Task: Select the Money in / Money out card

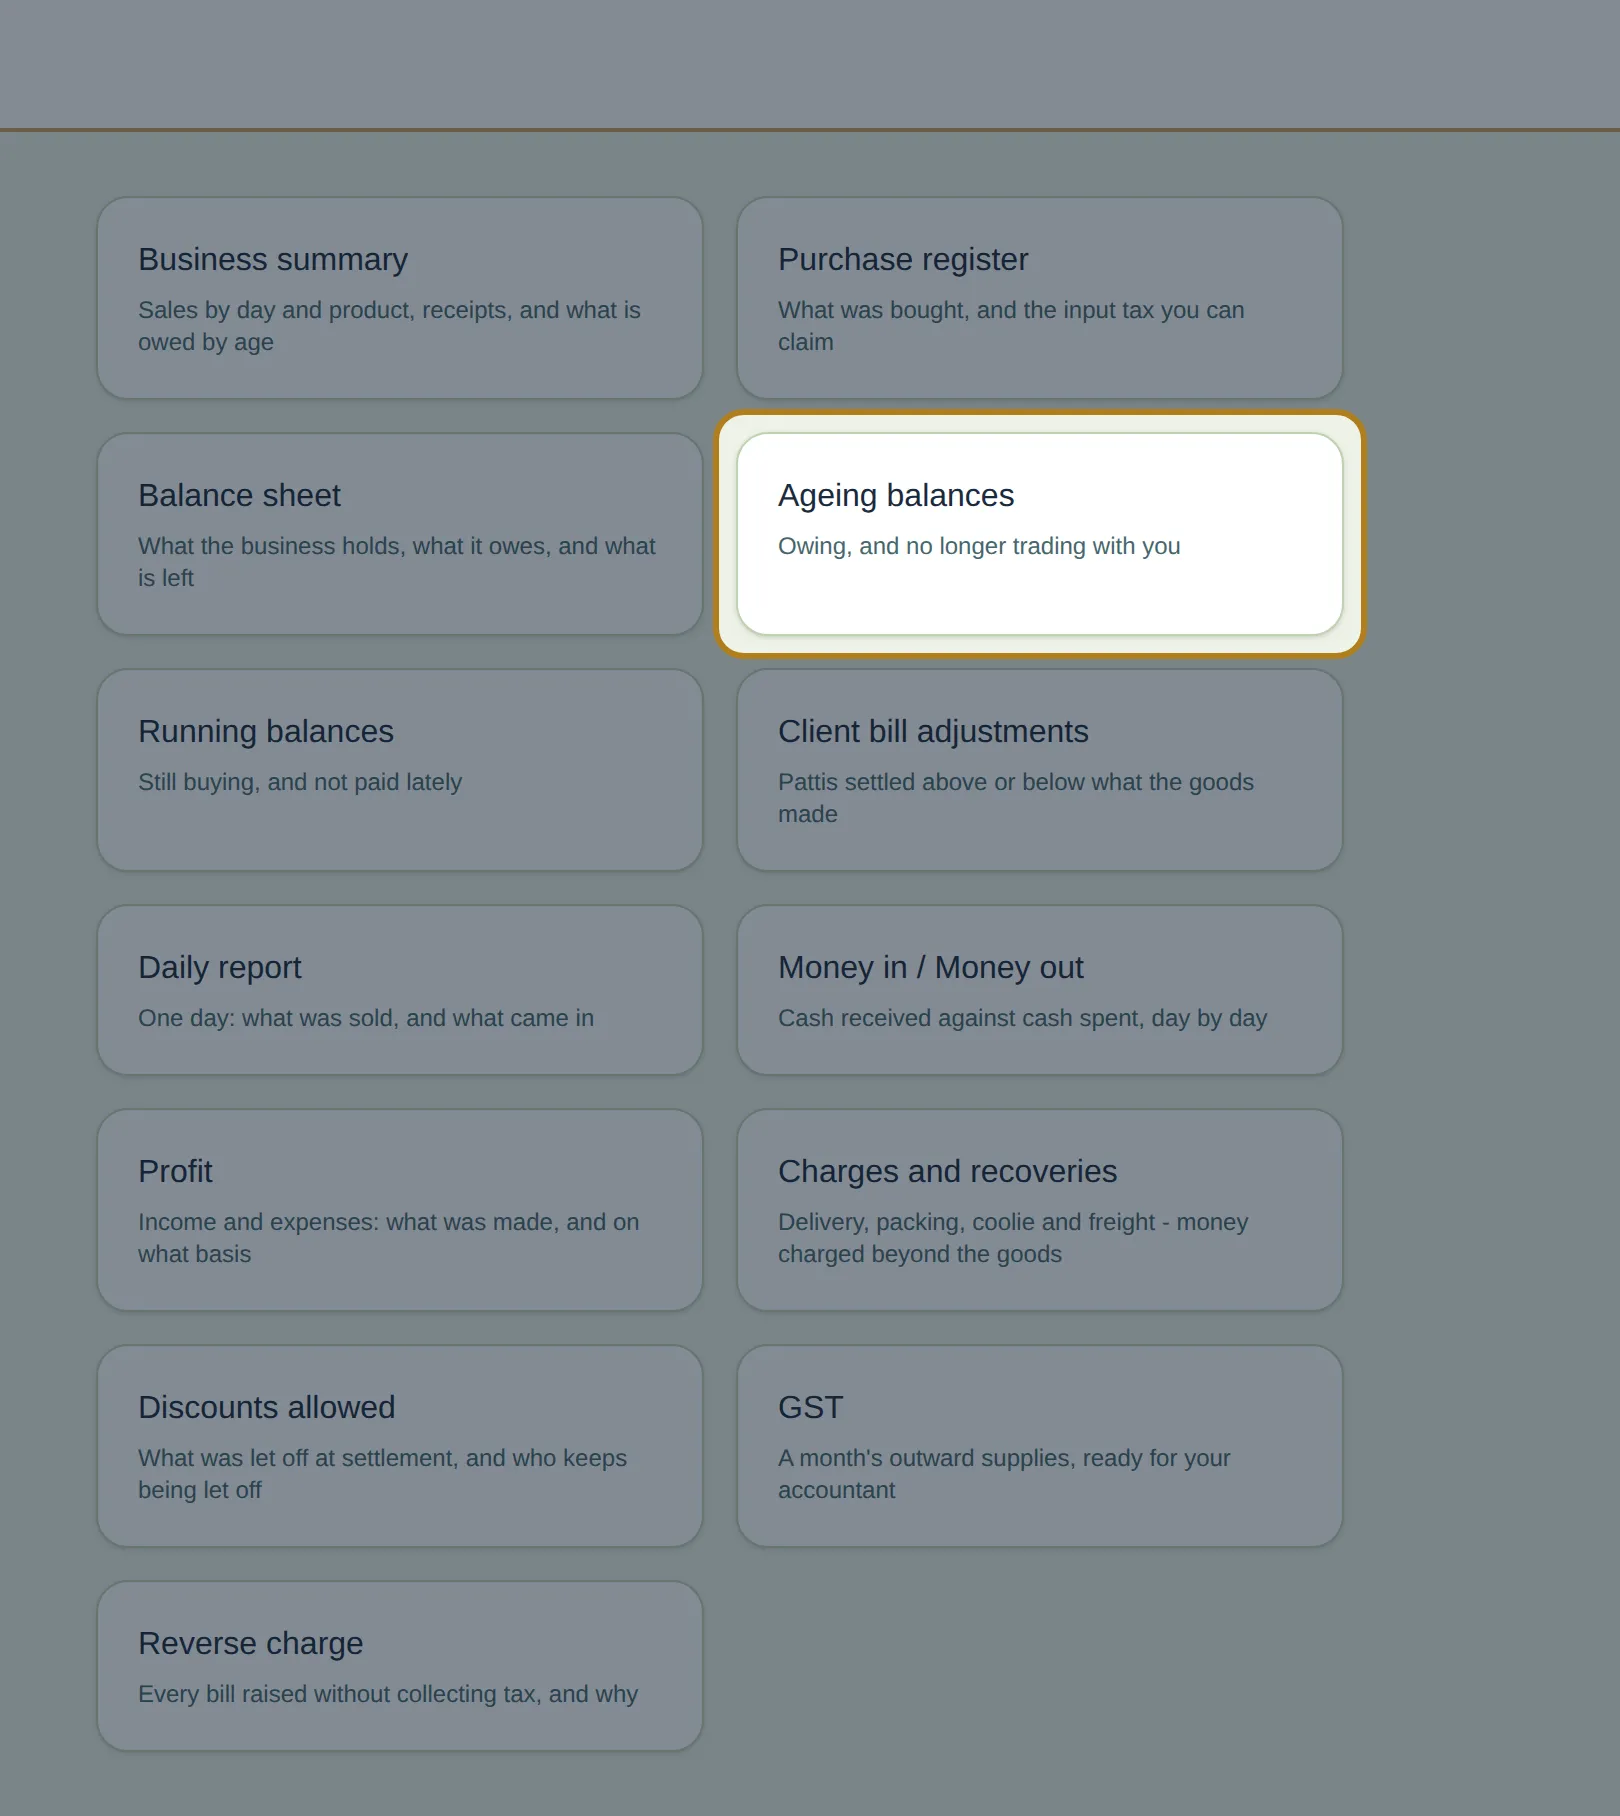Action: (x=1040, y=990)
